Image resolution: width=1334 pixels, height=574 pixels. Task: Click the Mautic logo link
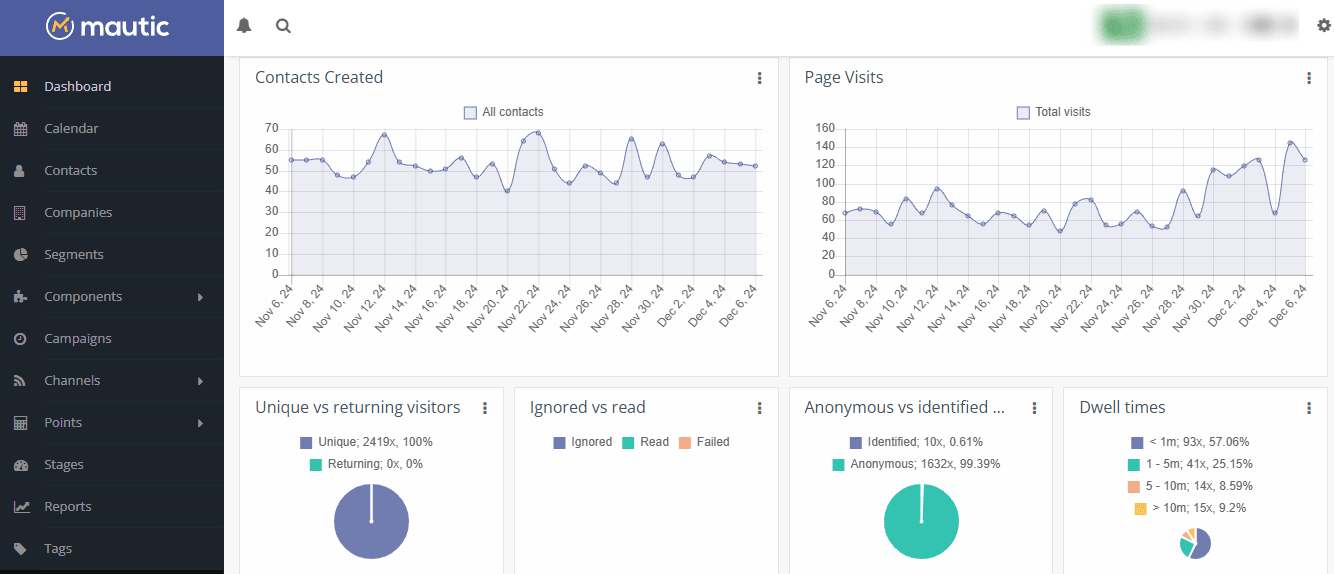click(x=108, y=27)
